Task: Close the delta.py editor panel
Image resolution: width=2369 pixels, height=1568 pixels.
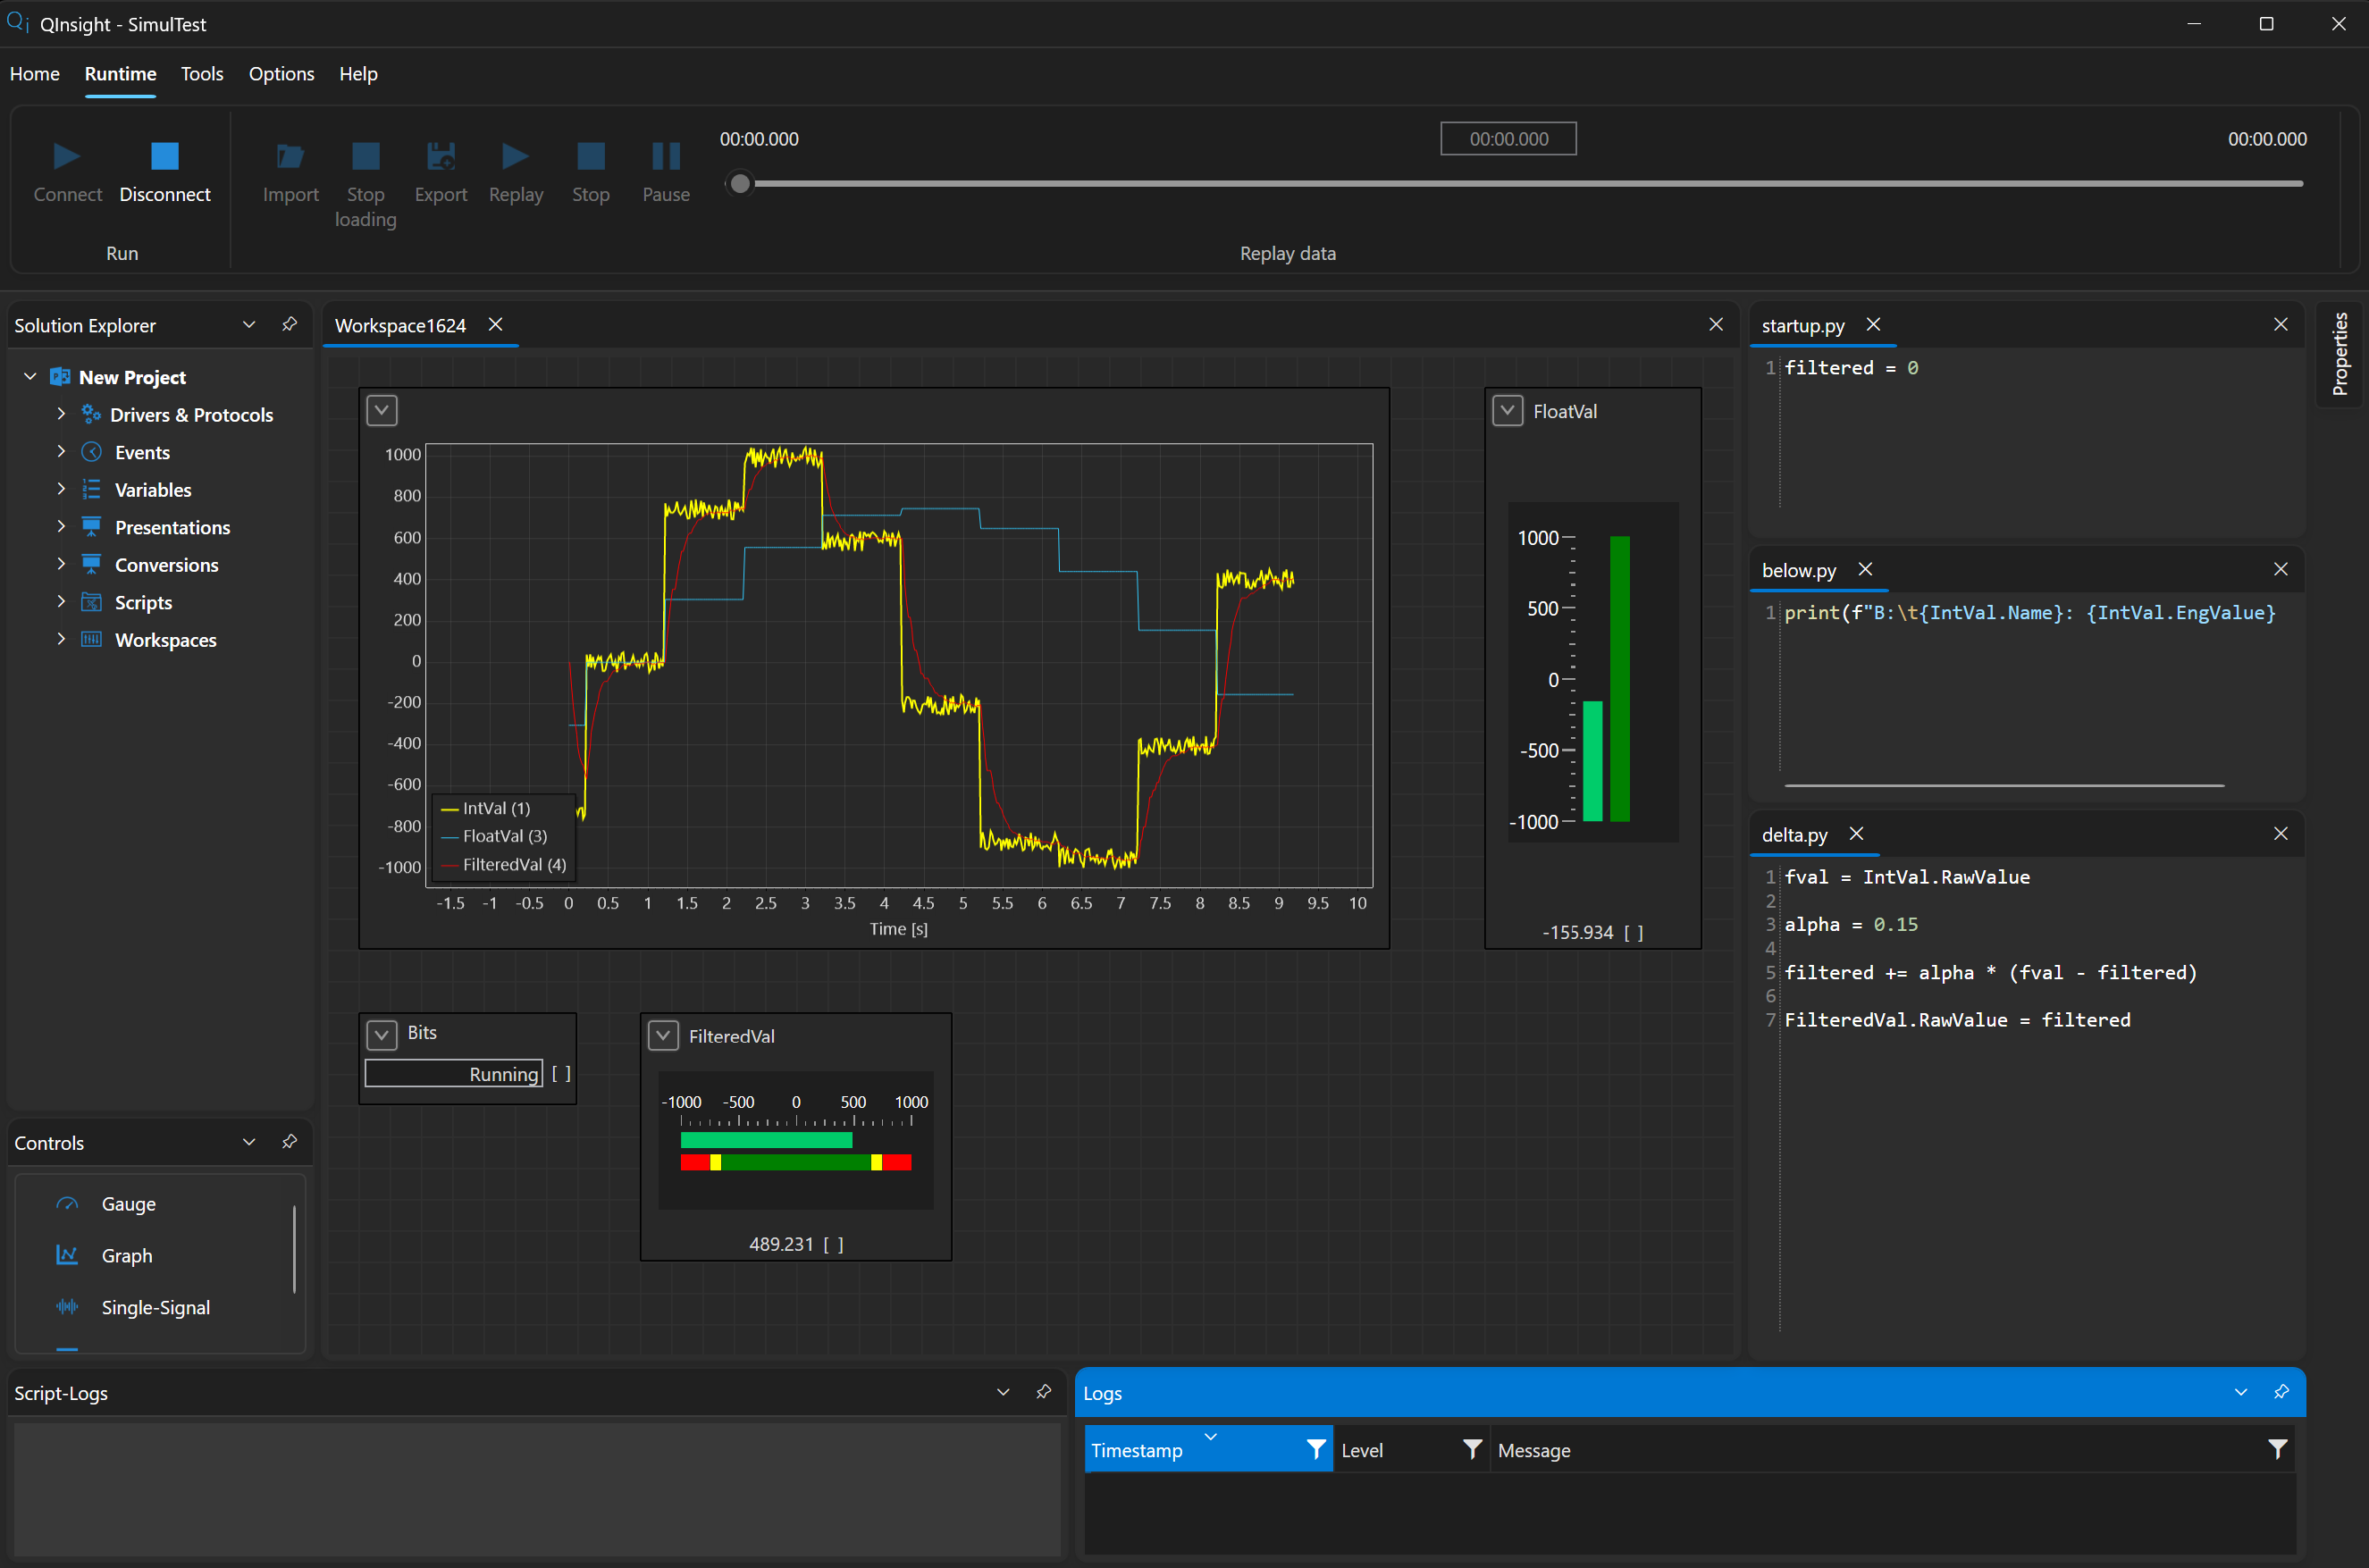Action: 2281,834
